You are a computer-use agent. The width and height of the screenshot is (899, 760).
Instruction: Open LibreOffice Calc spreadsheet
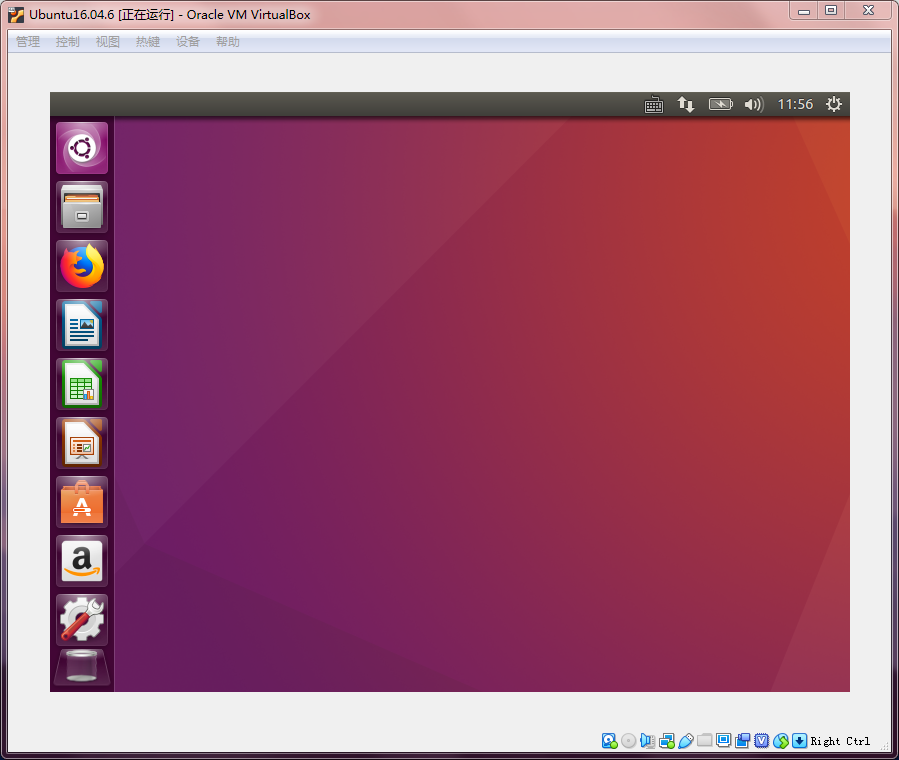point(82,384)
